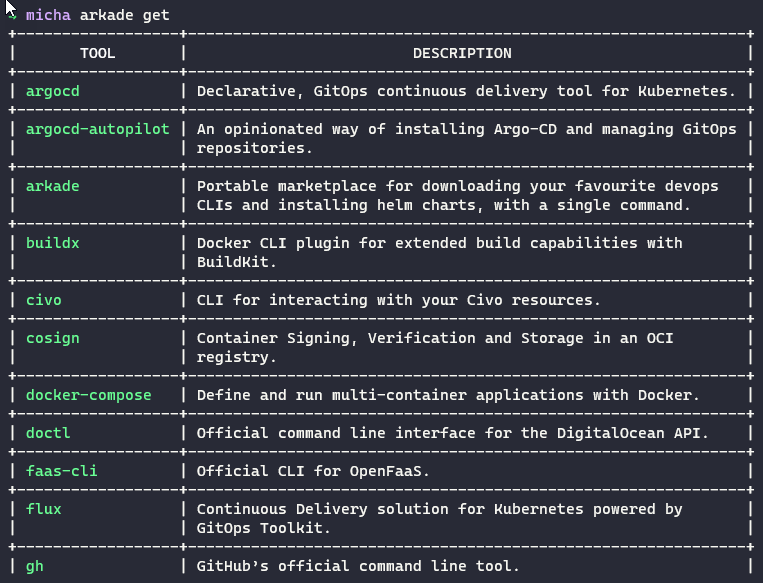The height and width of the screenshot is (583, 763).
Task: Select the doctl tool entry
Action: coord(47,433)
